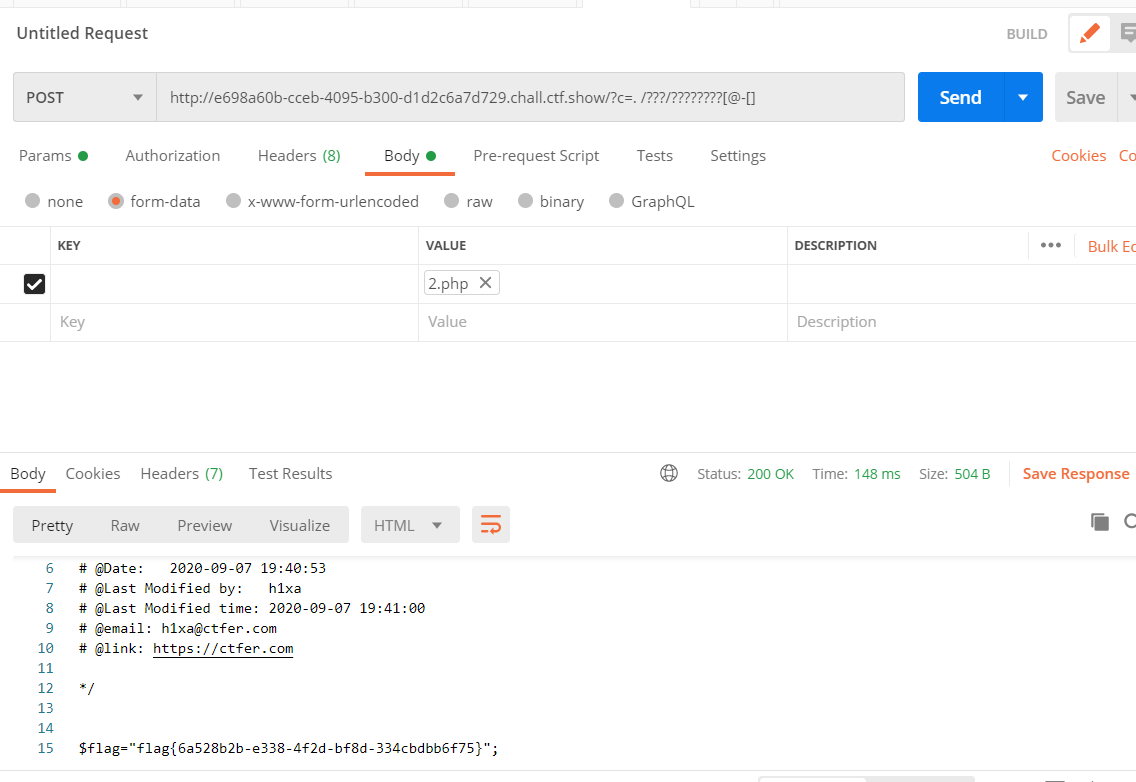Viewport: 1136px width, 782px height.
Task: Click the Save button
Action: pyautogui.click(x=1085, y=97)
